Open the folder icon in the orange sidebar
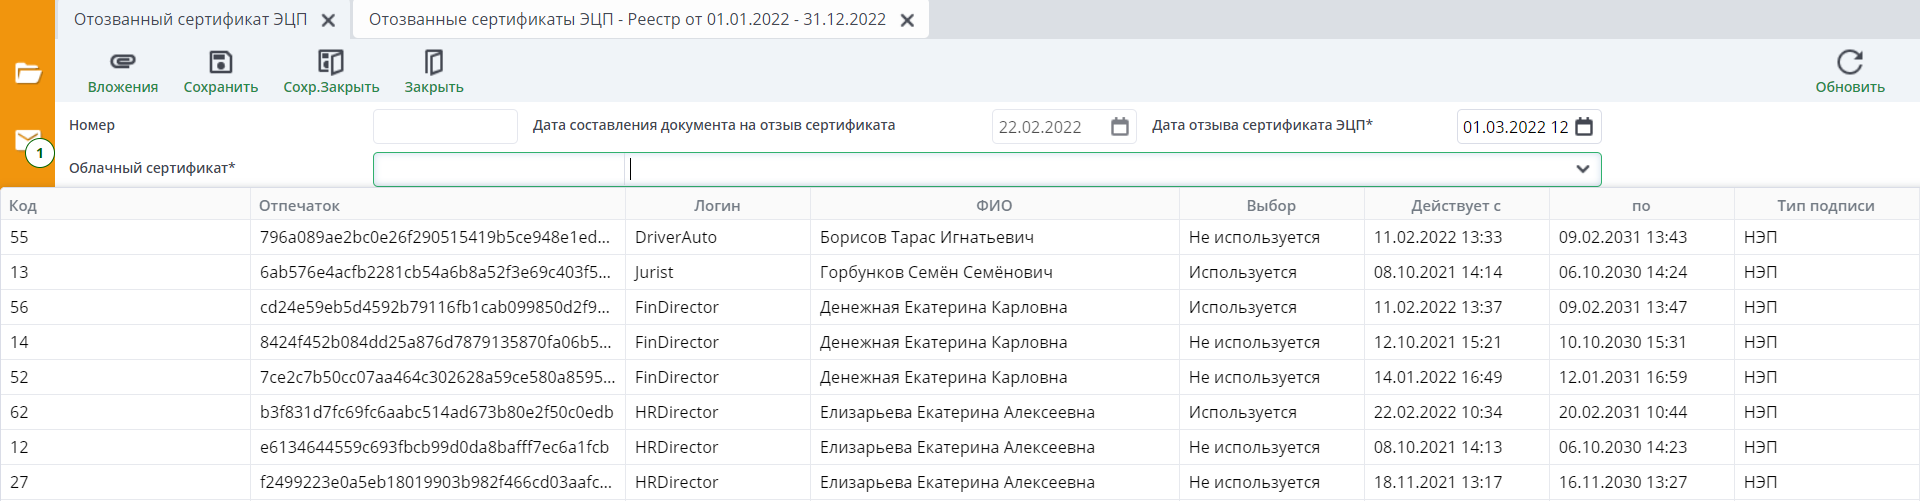This screenshot has width=1920, height=501. 28,73
